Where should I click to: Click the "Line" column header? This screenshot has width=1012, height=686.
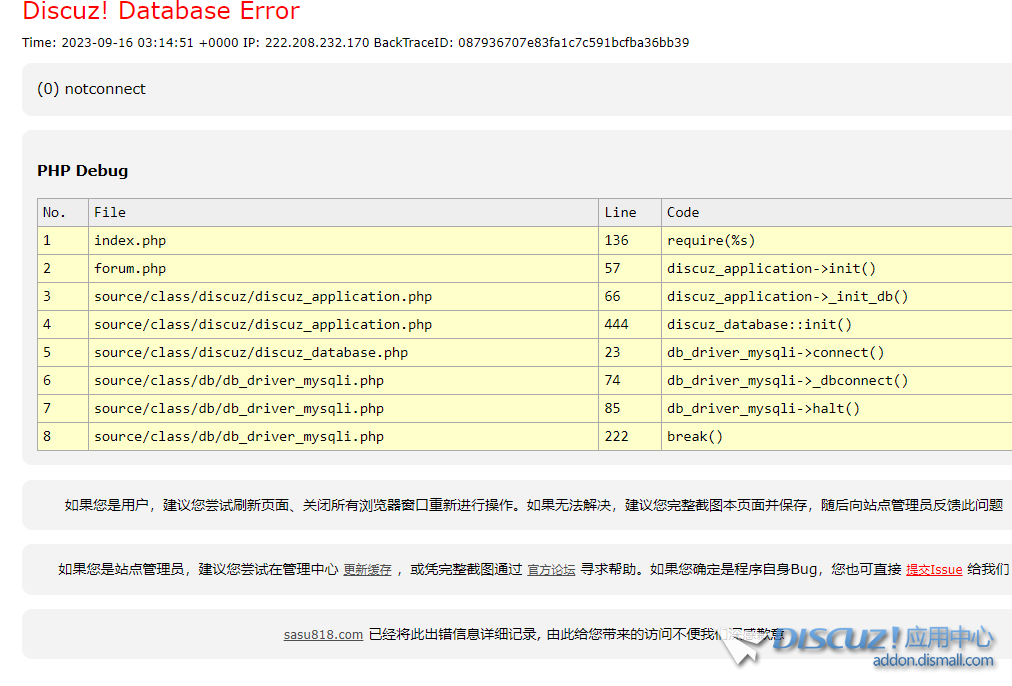(630, 212)
